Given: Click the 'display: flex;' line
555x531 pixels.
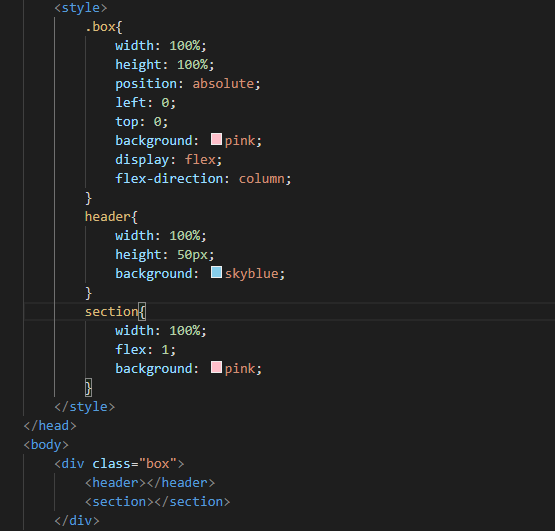Looking at the screenshot, I should [168, 160].
